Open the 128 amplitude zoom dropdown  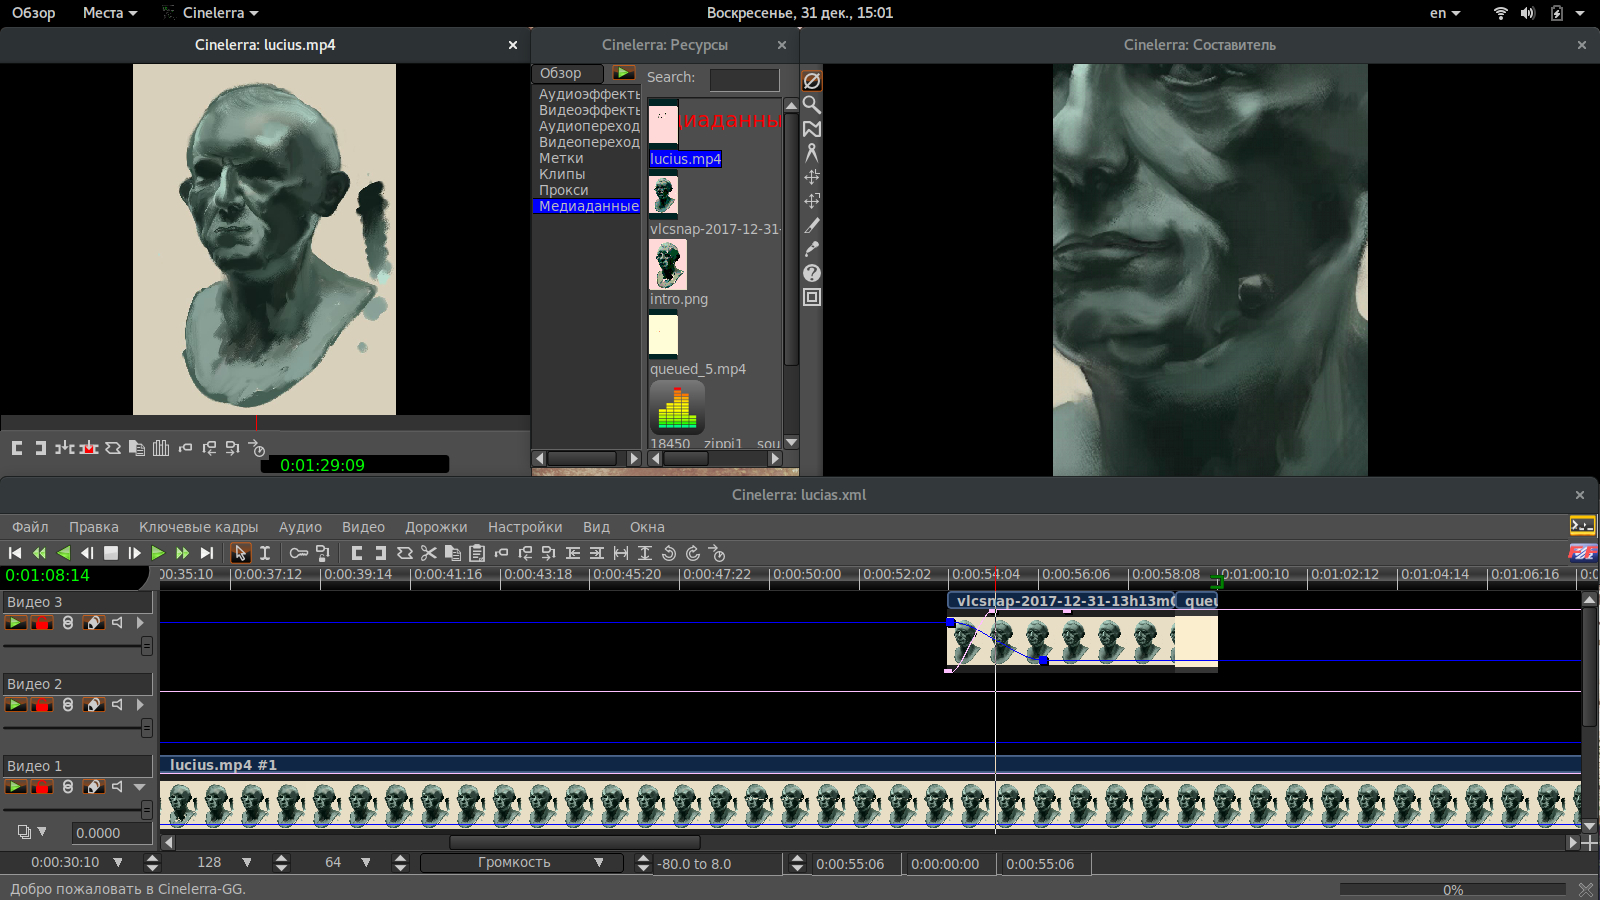247,862
